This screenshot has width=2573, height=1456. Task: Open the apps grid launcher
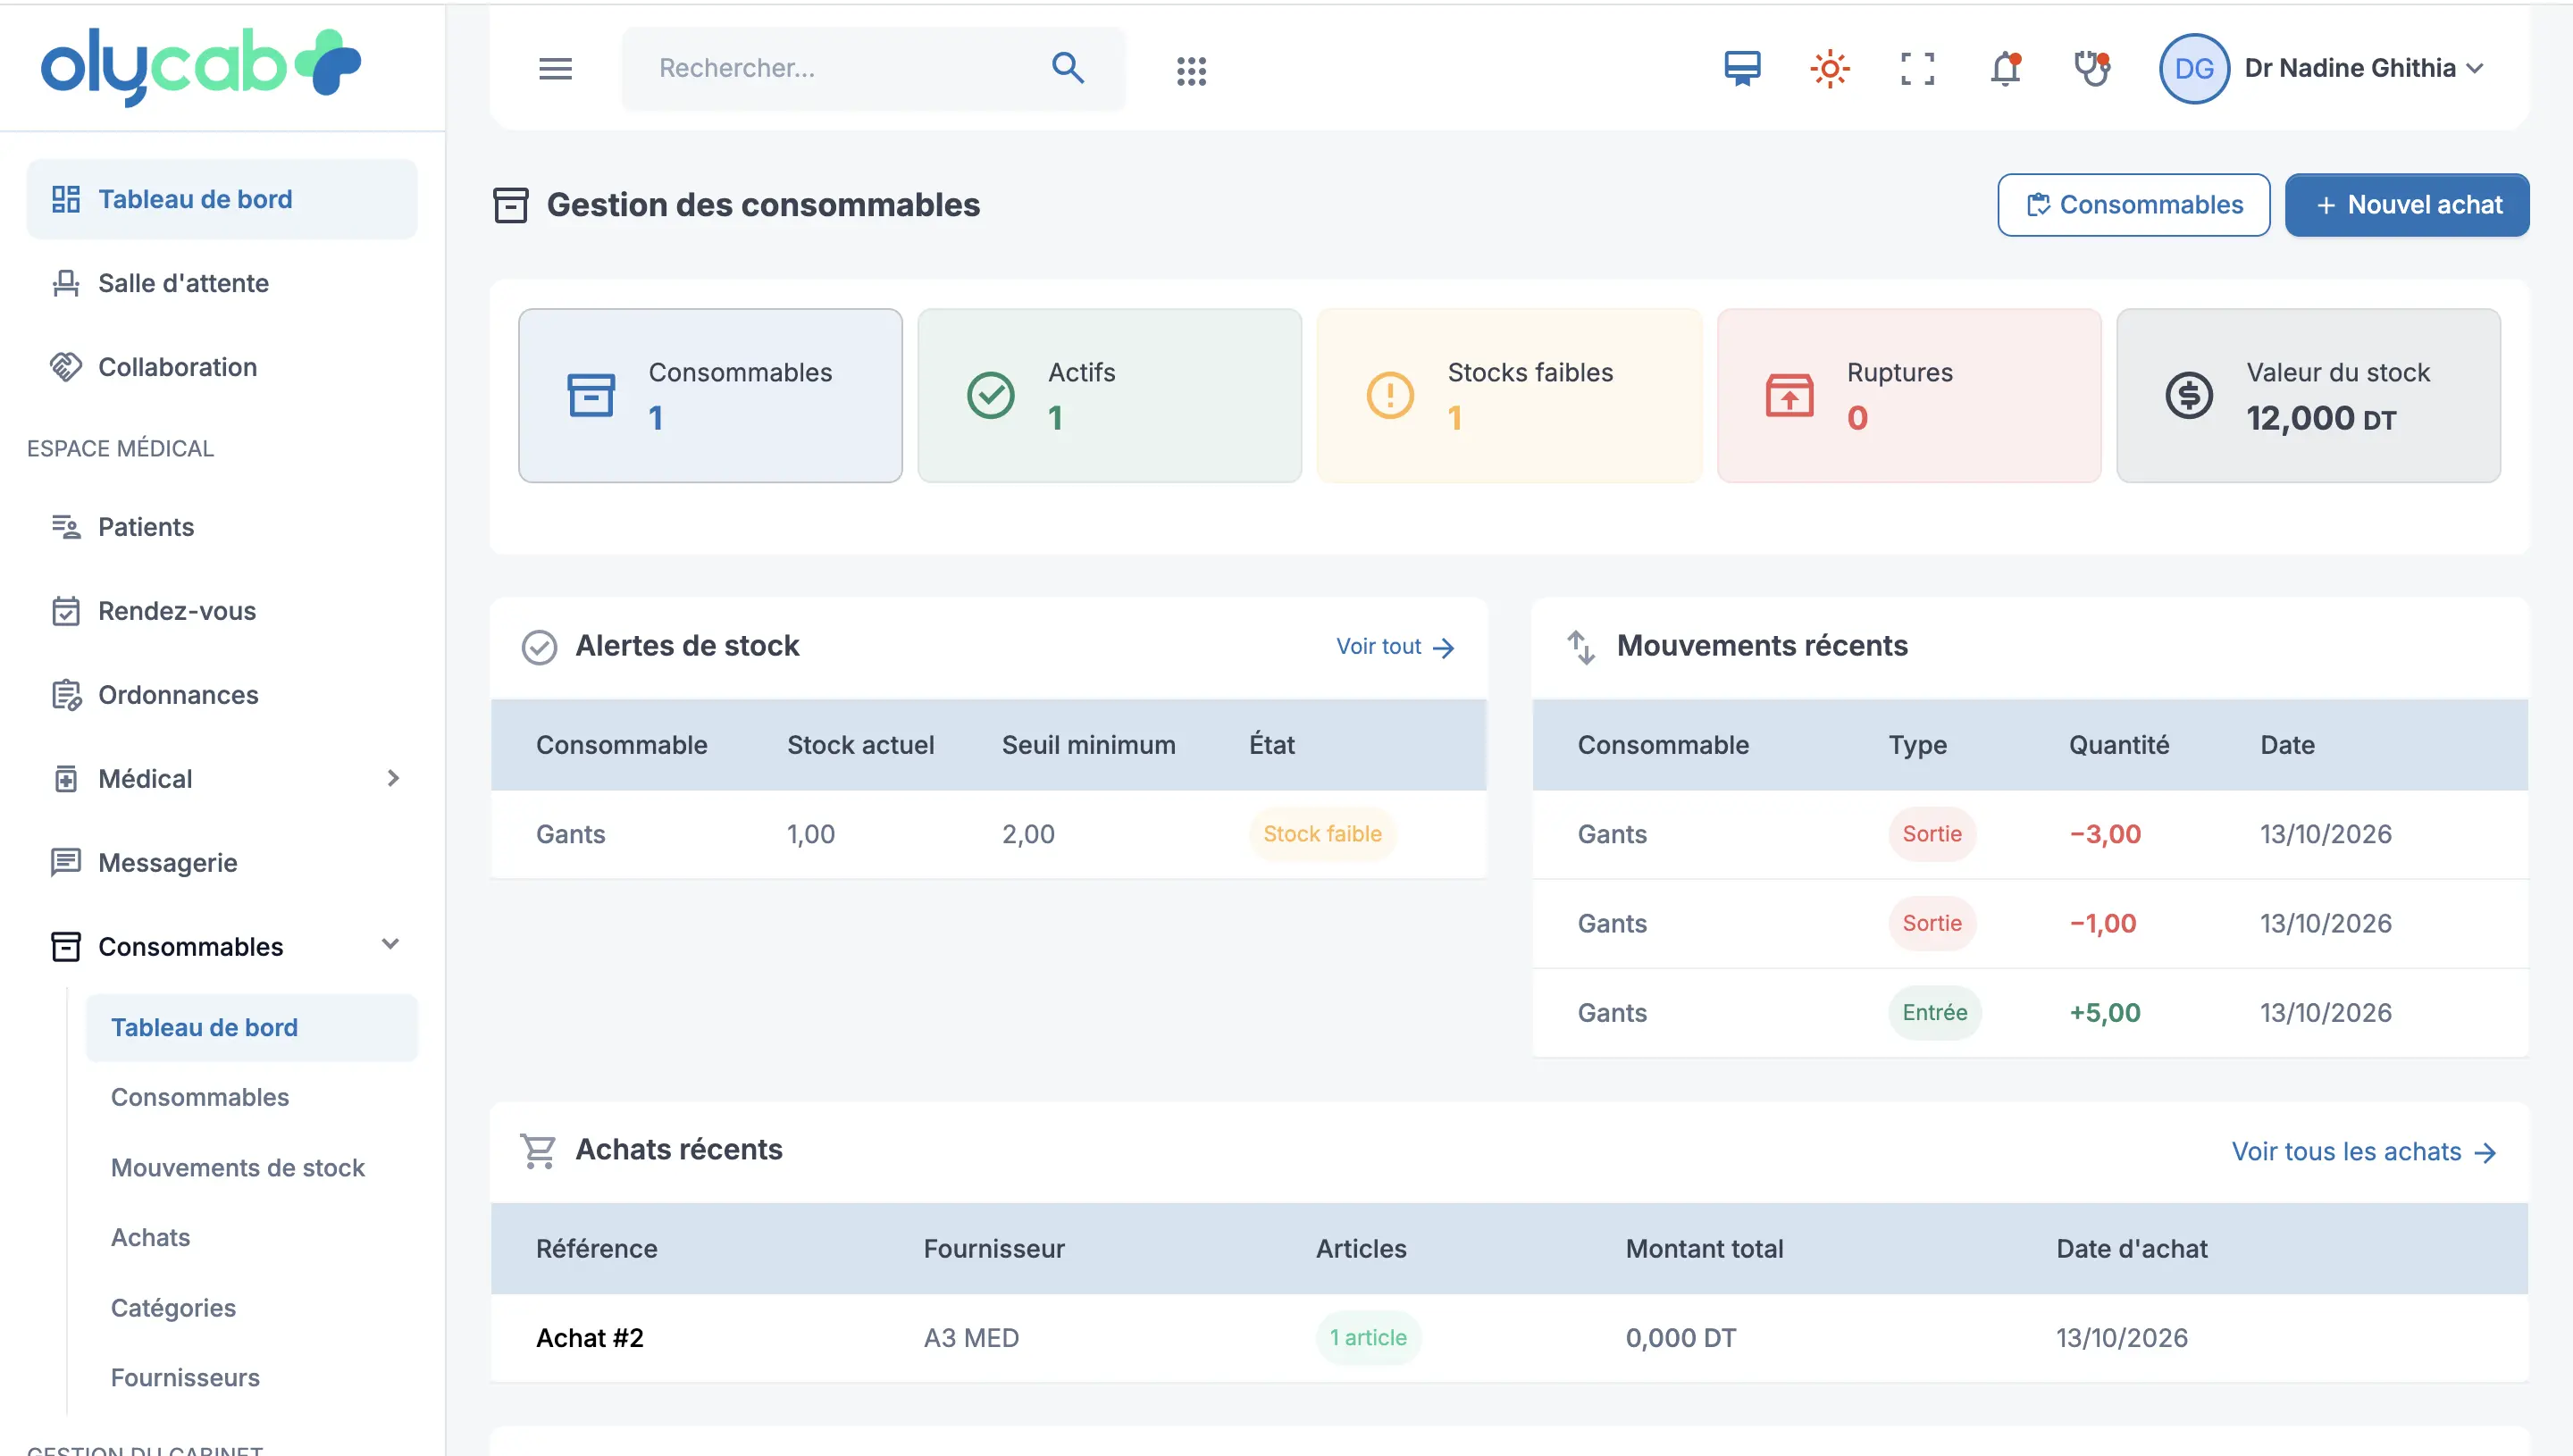point(1191,70)
